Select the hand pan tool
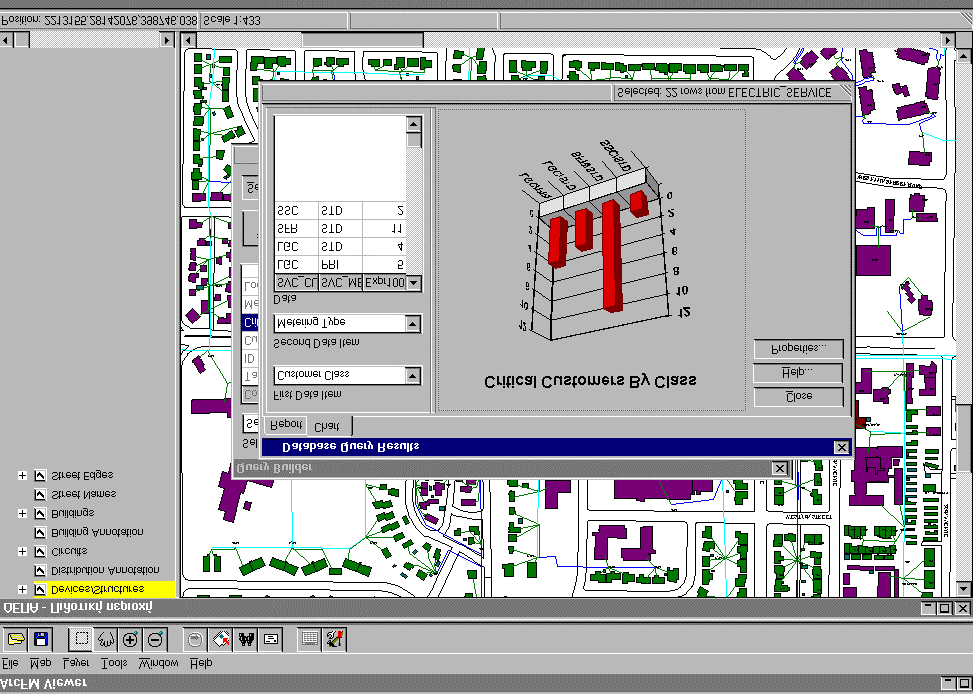973x695 pixels. pyautogui.click(x=105, y=639)
